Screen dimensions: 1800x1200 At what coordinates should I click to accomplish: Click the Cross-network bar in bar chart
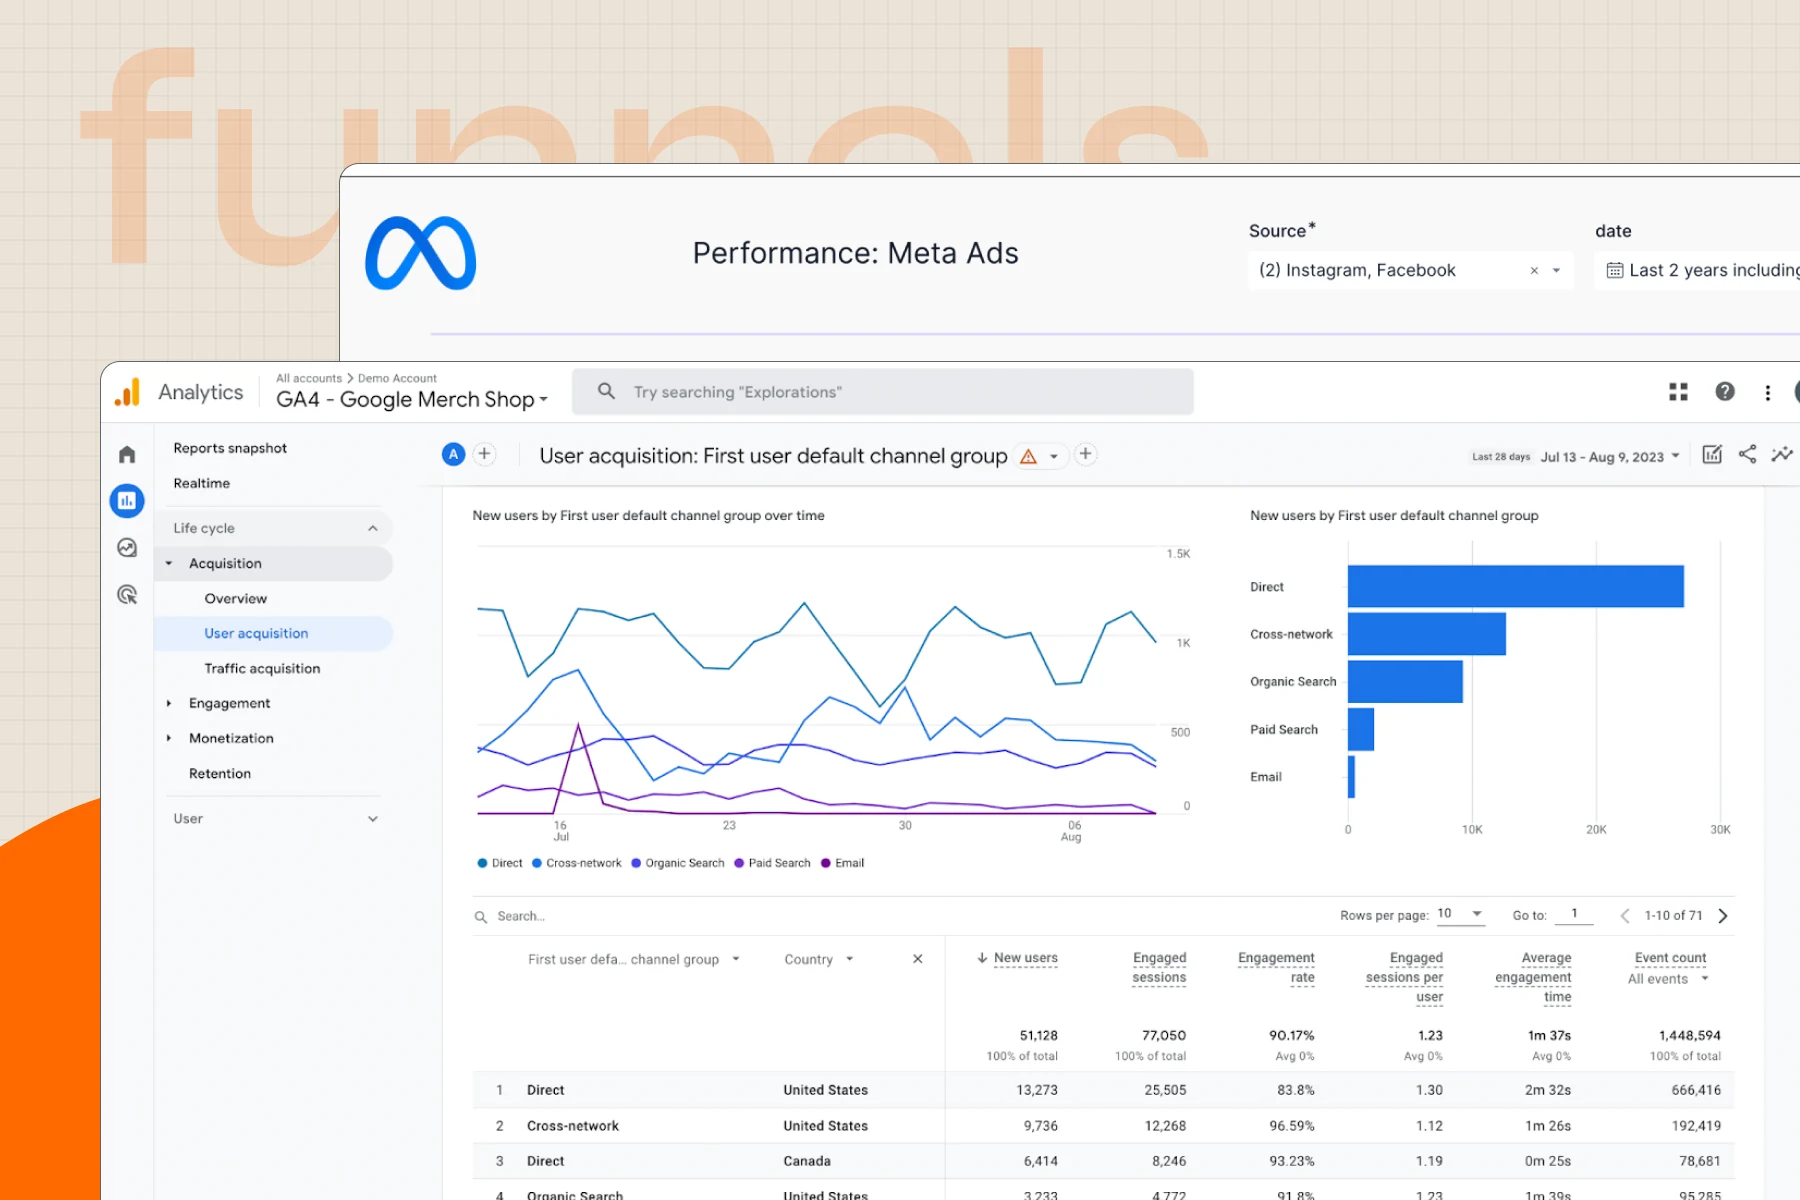tap(1426, 635)
